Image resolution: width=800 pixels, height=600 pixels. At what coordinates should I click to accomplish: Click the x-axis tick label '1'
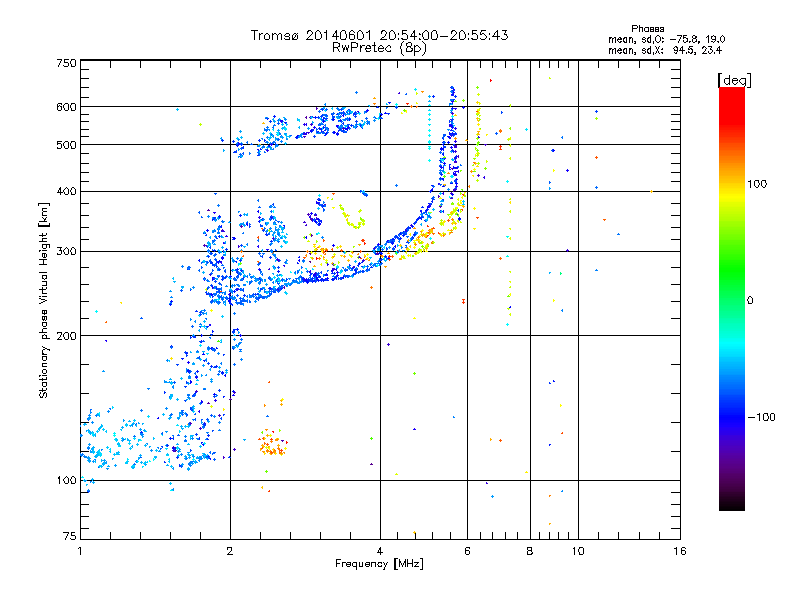[80, 551]
